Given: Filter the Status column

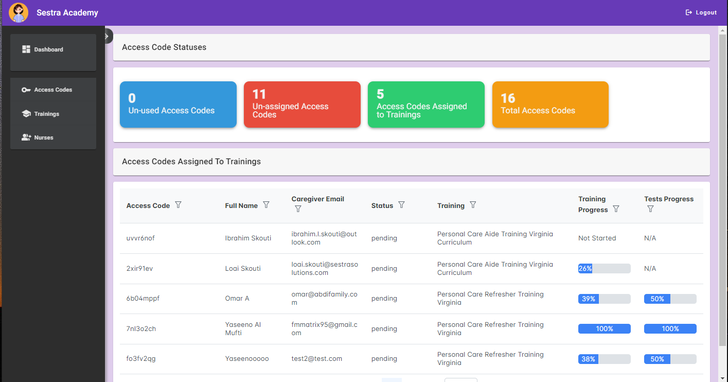Looking at the screenshot, I should pos(402,205).
